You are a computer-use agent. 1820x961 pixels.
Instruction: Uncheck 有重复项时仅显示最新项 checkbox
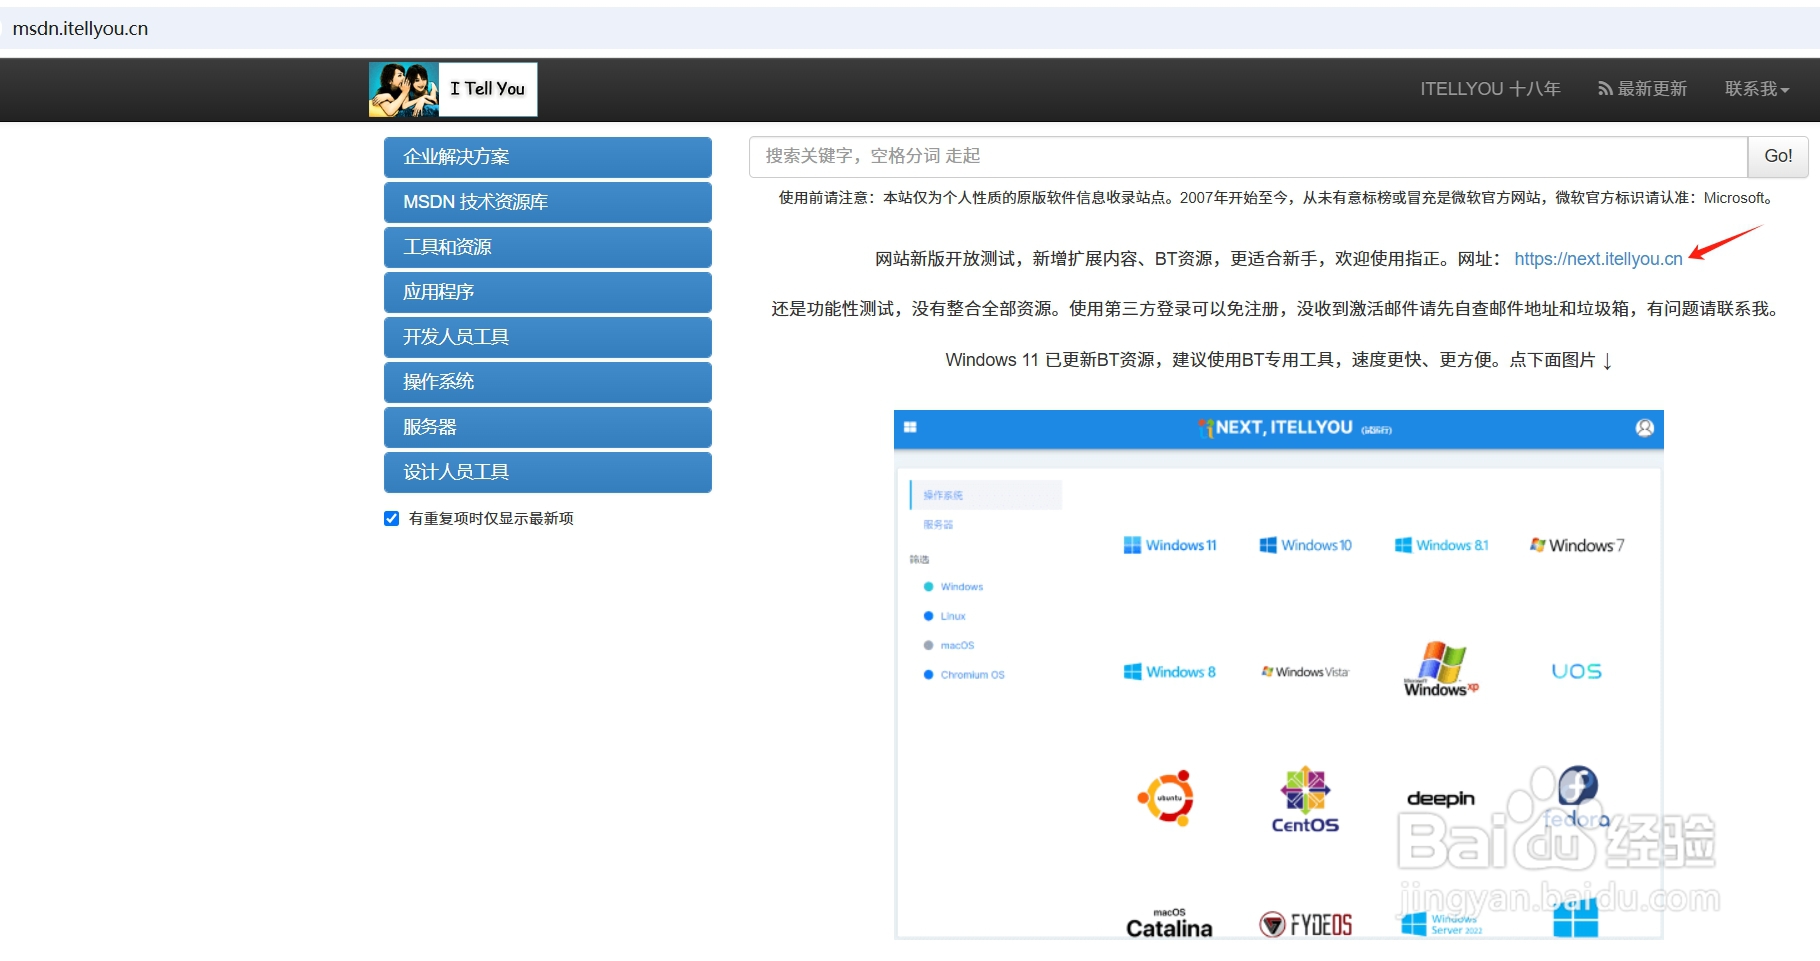pyautogui.click(x=391, y=518)
